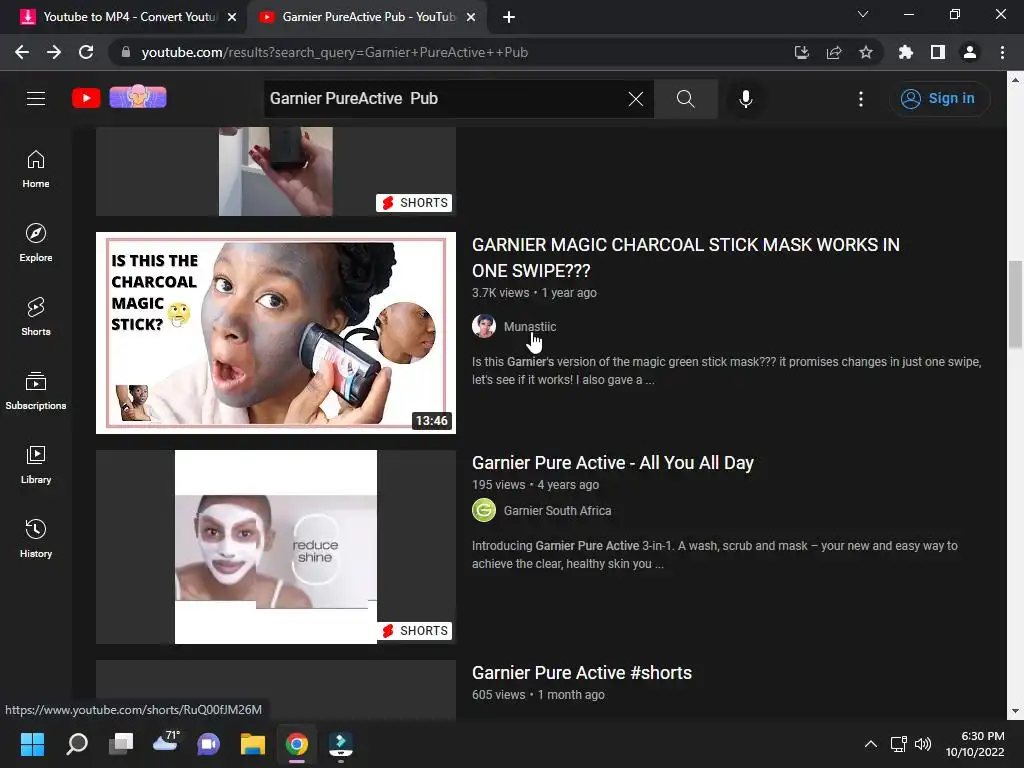This screenshot has height=768, width=1024.
Task: Start voice search with the microphone icon
Action: click(746, 99)
